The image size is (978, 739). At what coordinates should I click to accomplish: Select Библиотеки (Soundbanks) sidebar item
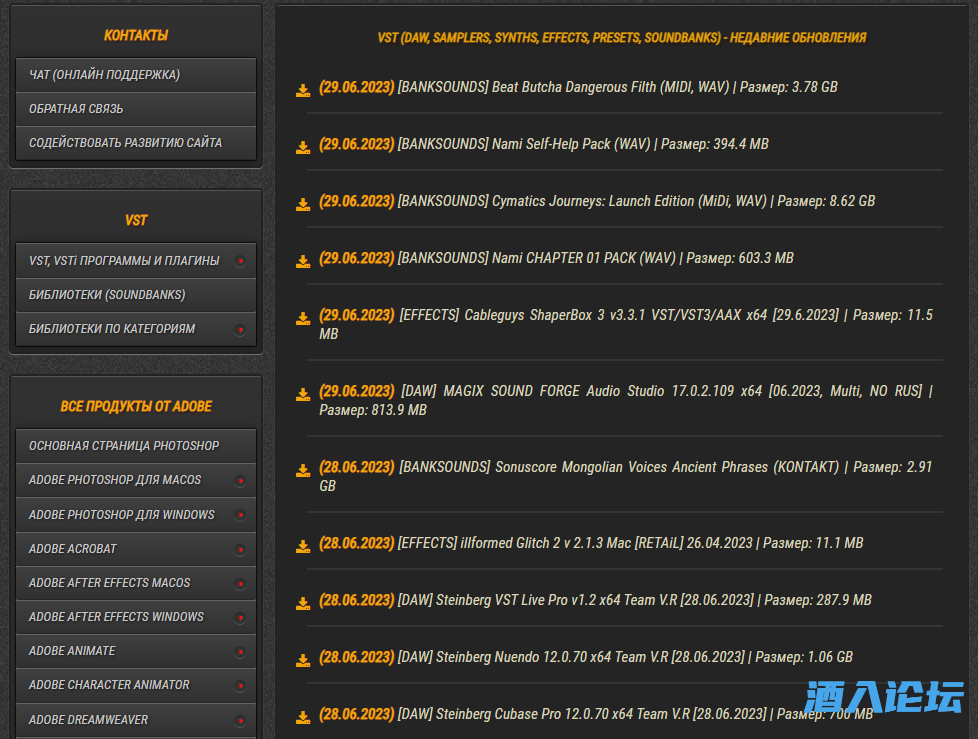pyautogui.click(x=135, y=295)
